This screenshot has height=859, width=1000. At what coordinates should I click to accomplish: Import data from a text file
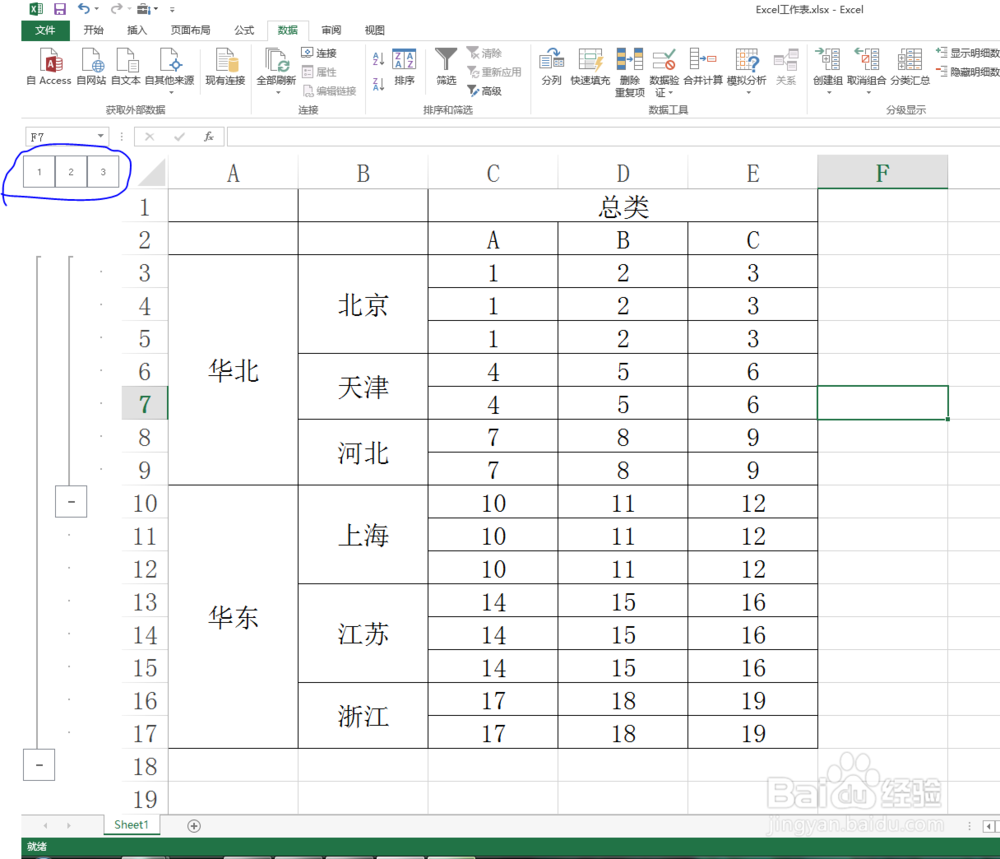(126, 67)
